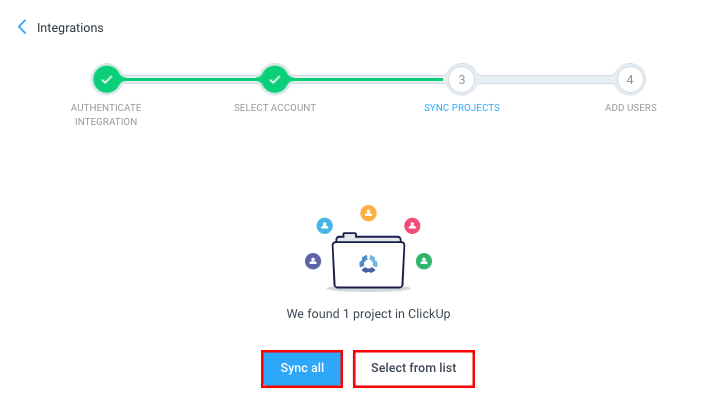
Task: Click the project folder illustration
Action: (x=368, y=262)
